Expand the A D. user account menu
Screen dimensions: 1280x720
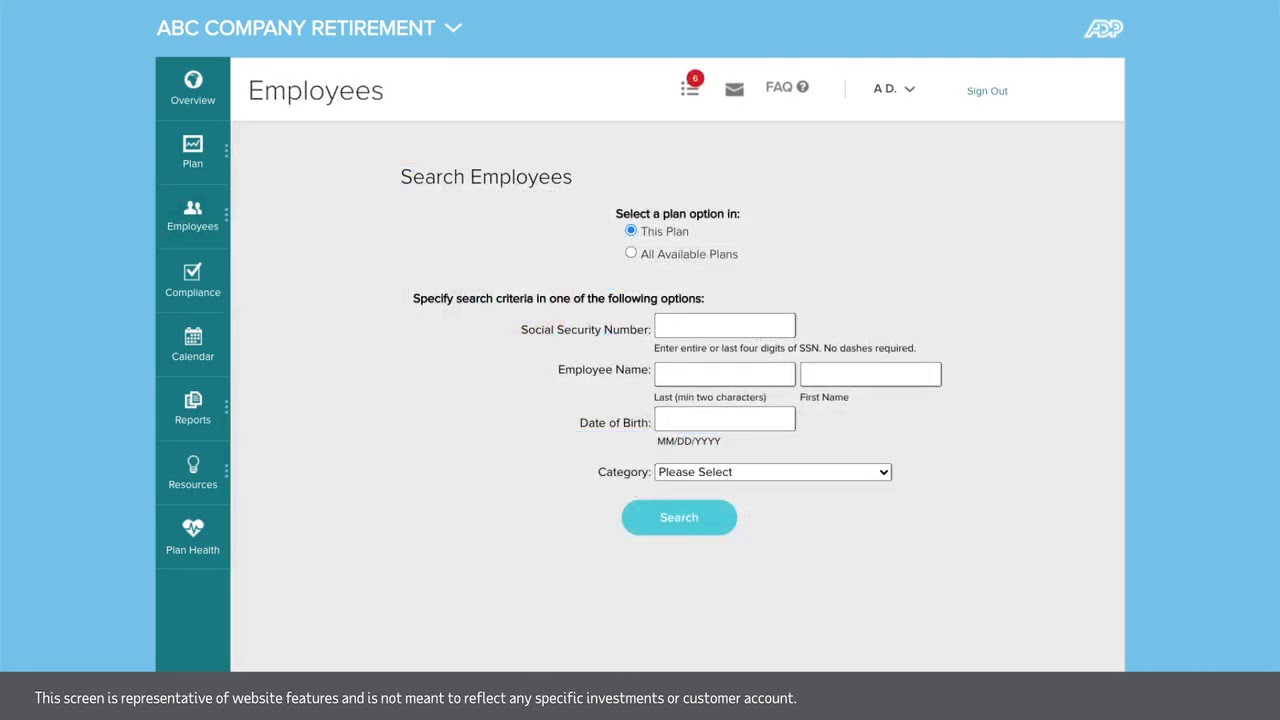click(x=893, y=89)
